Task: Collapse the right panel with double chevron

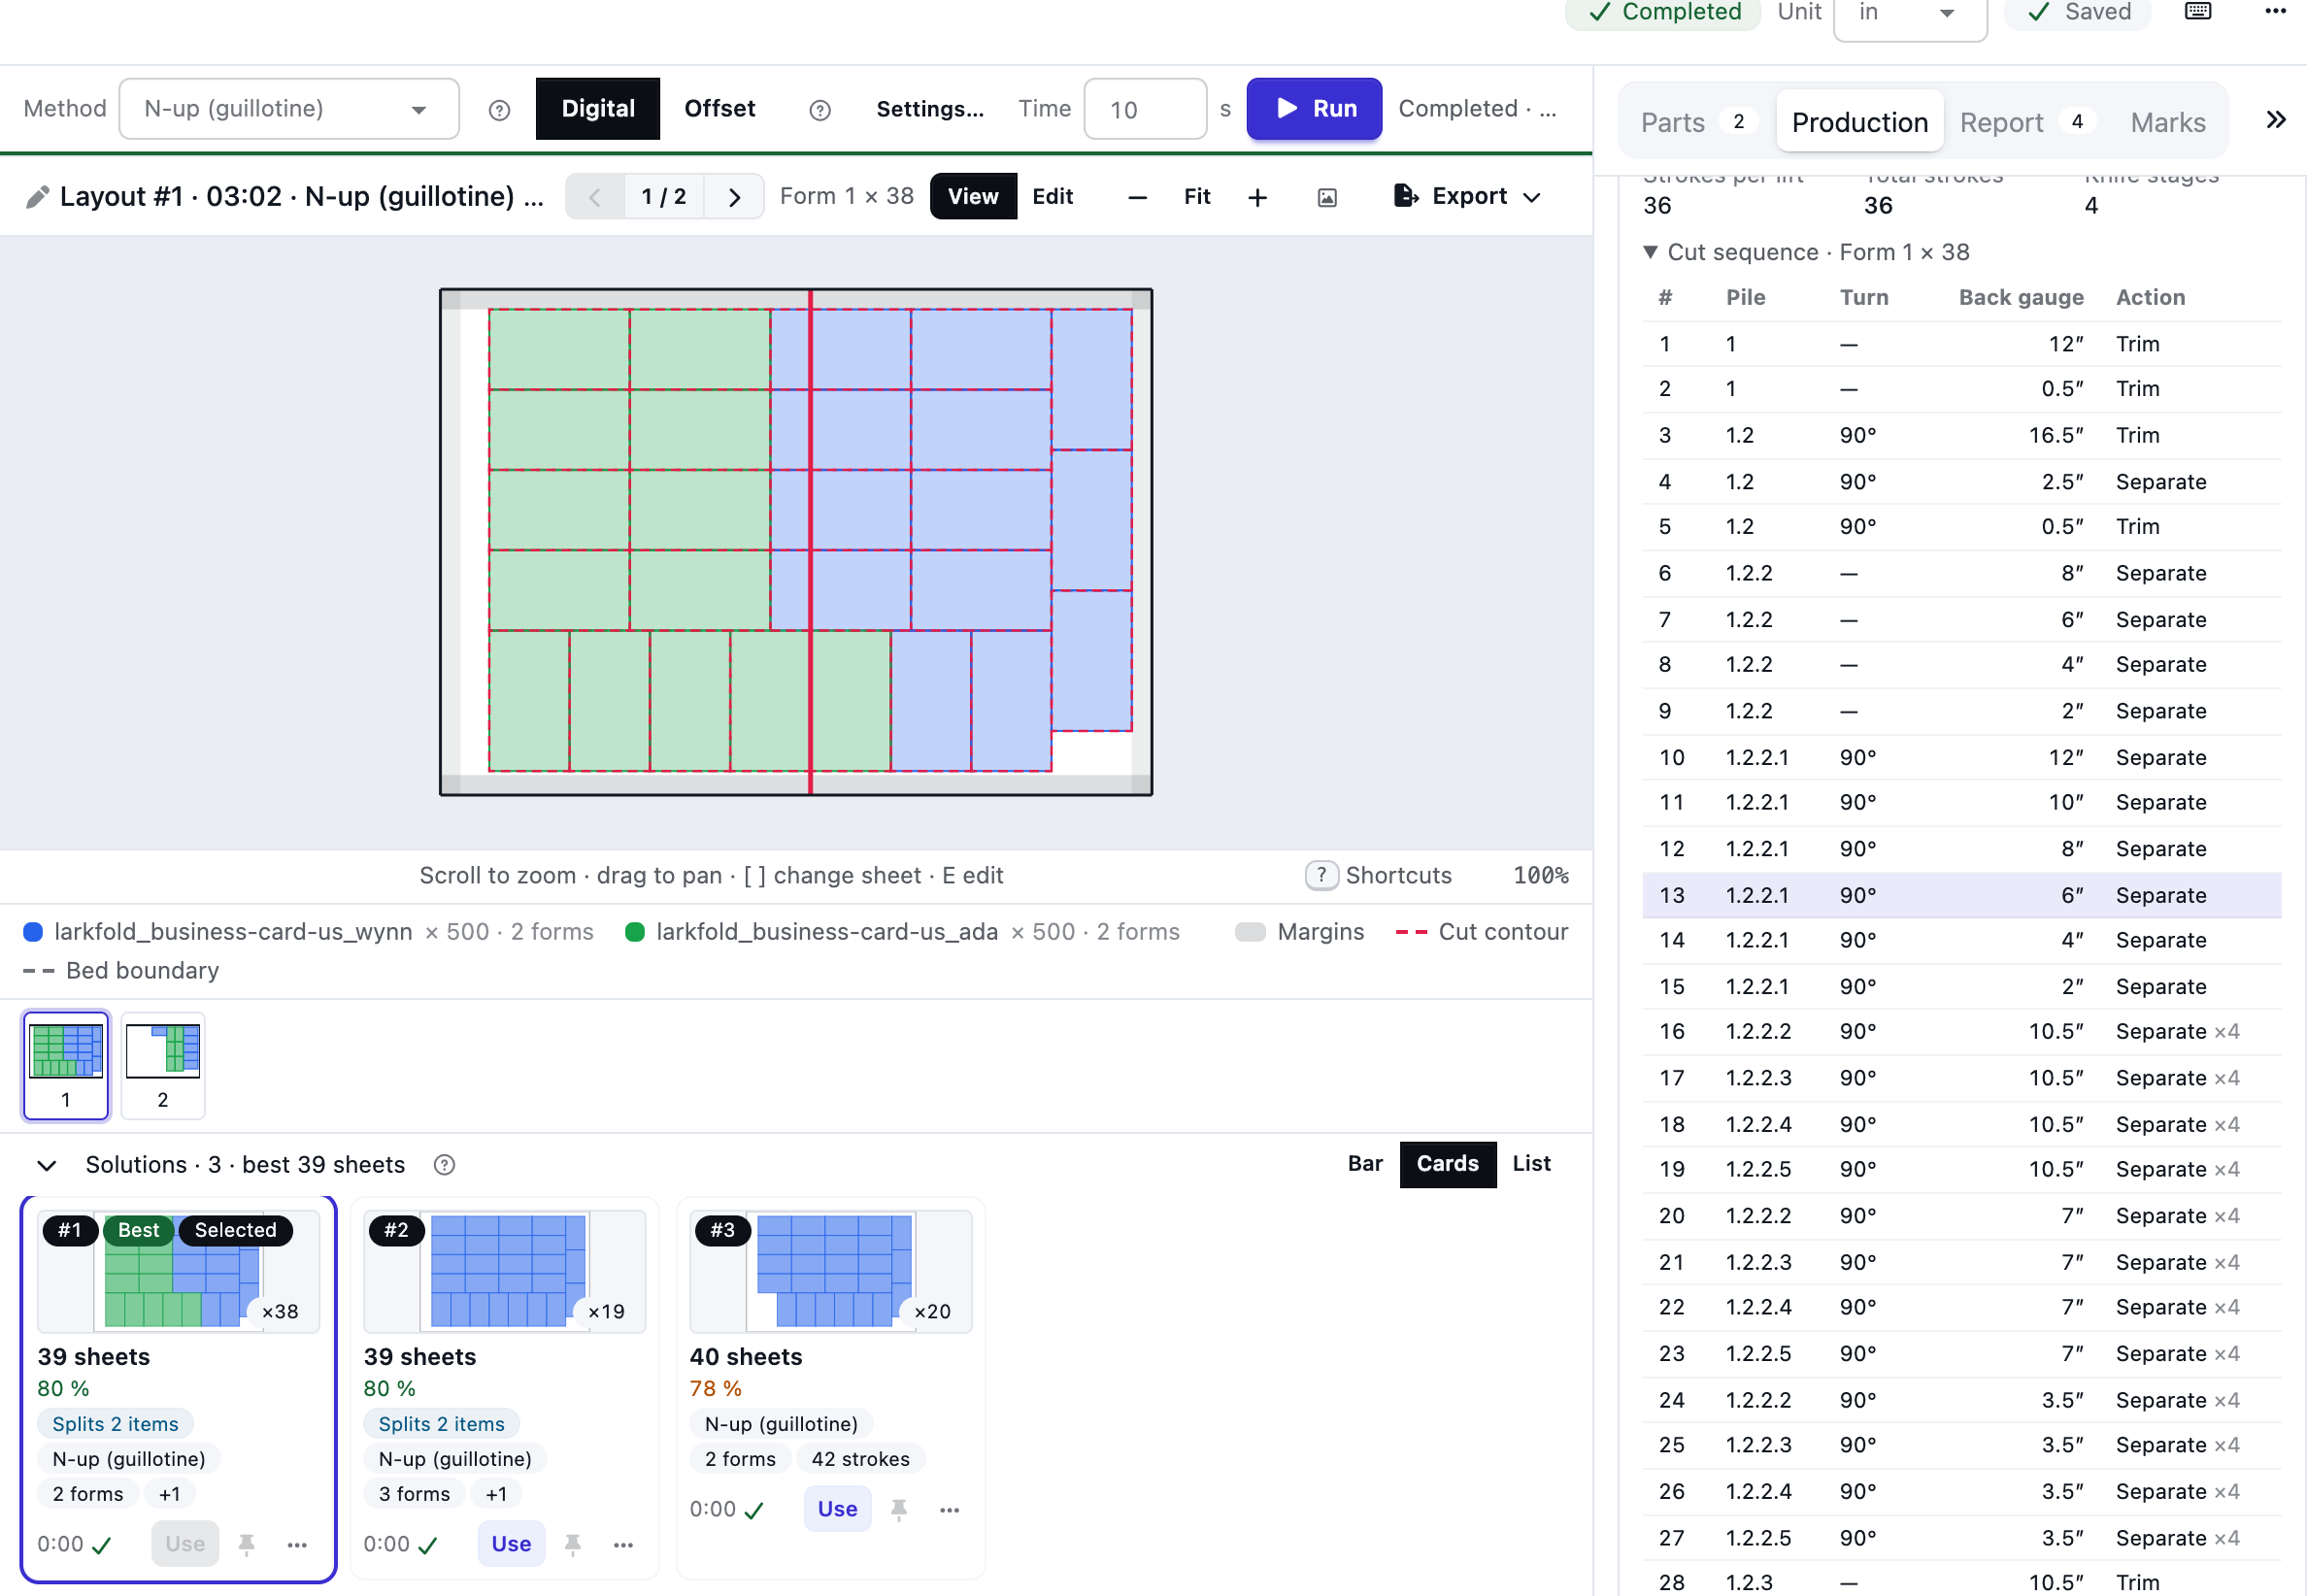Action: (2275, 120)
